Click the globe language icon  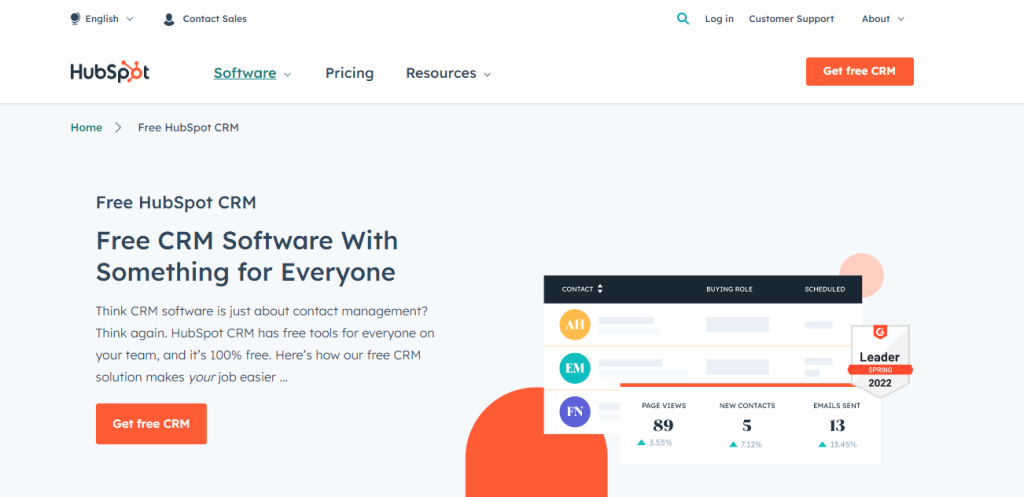[75, 19]
